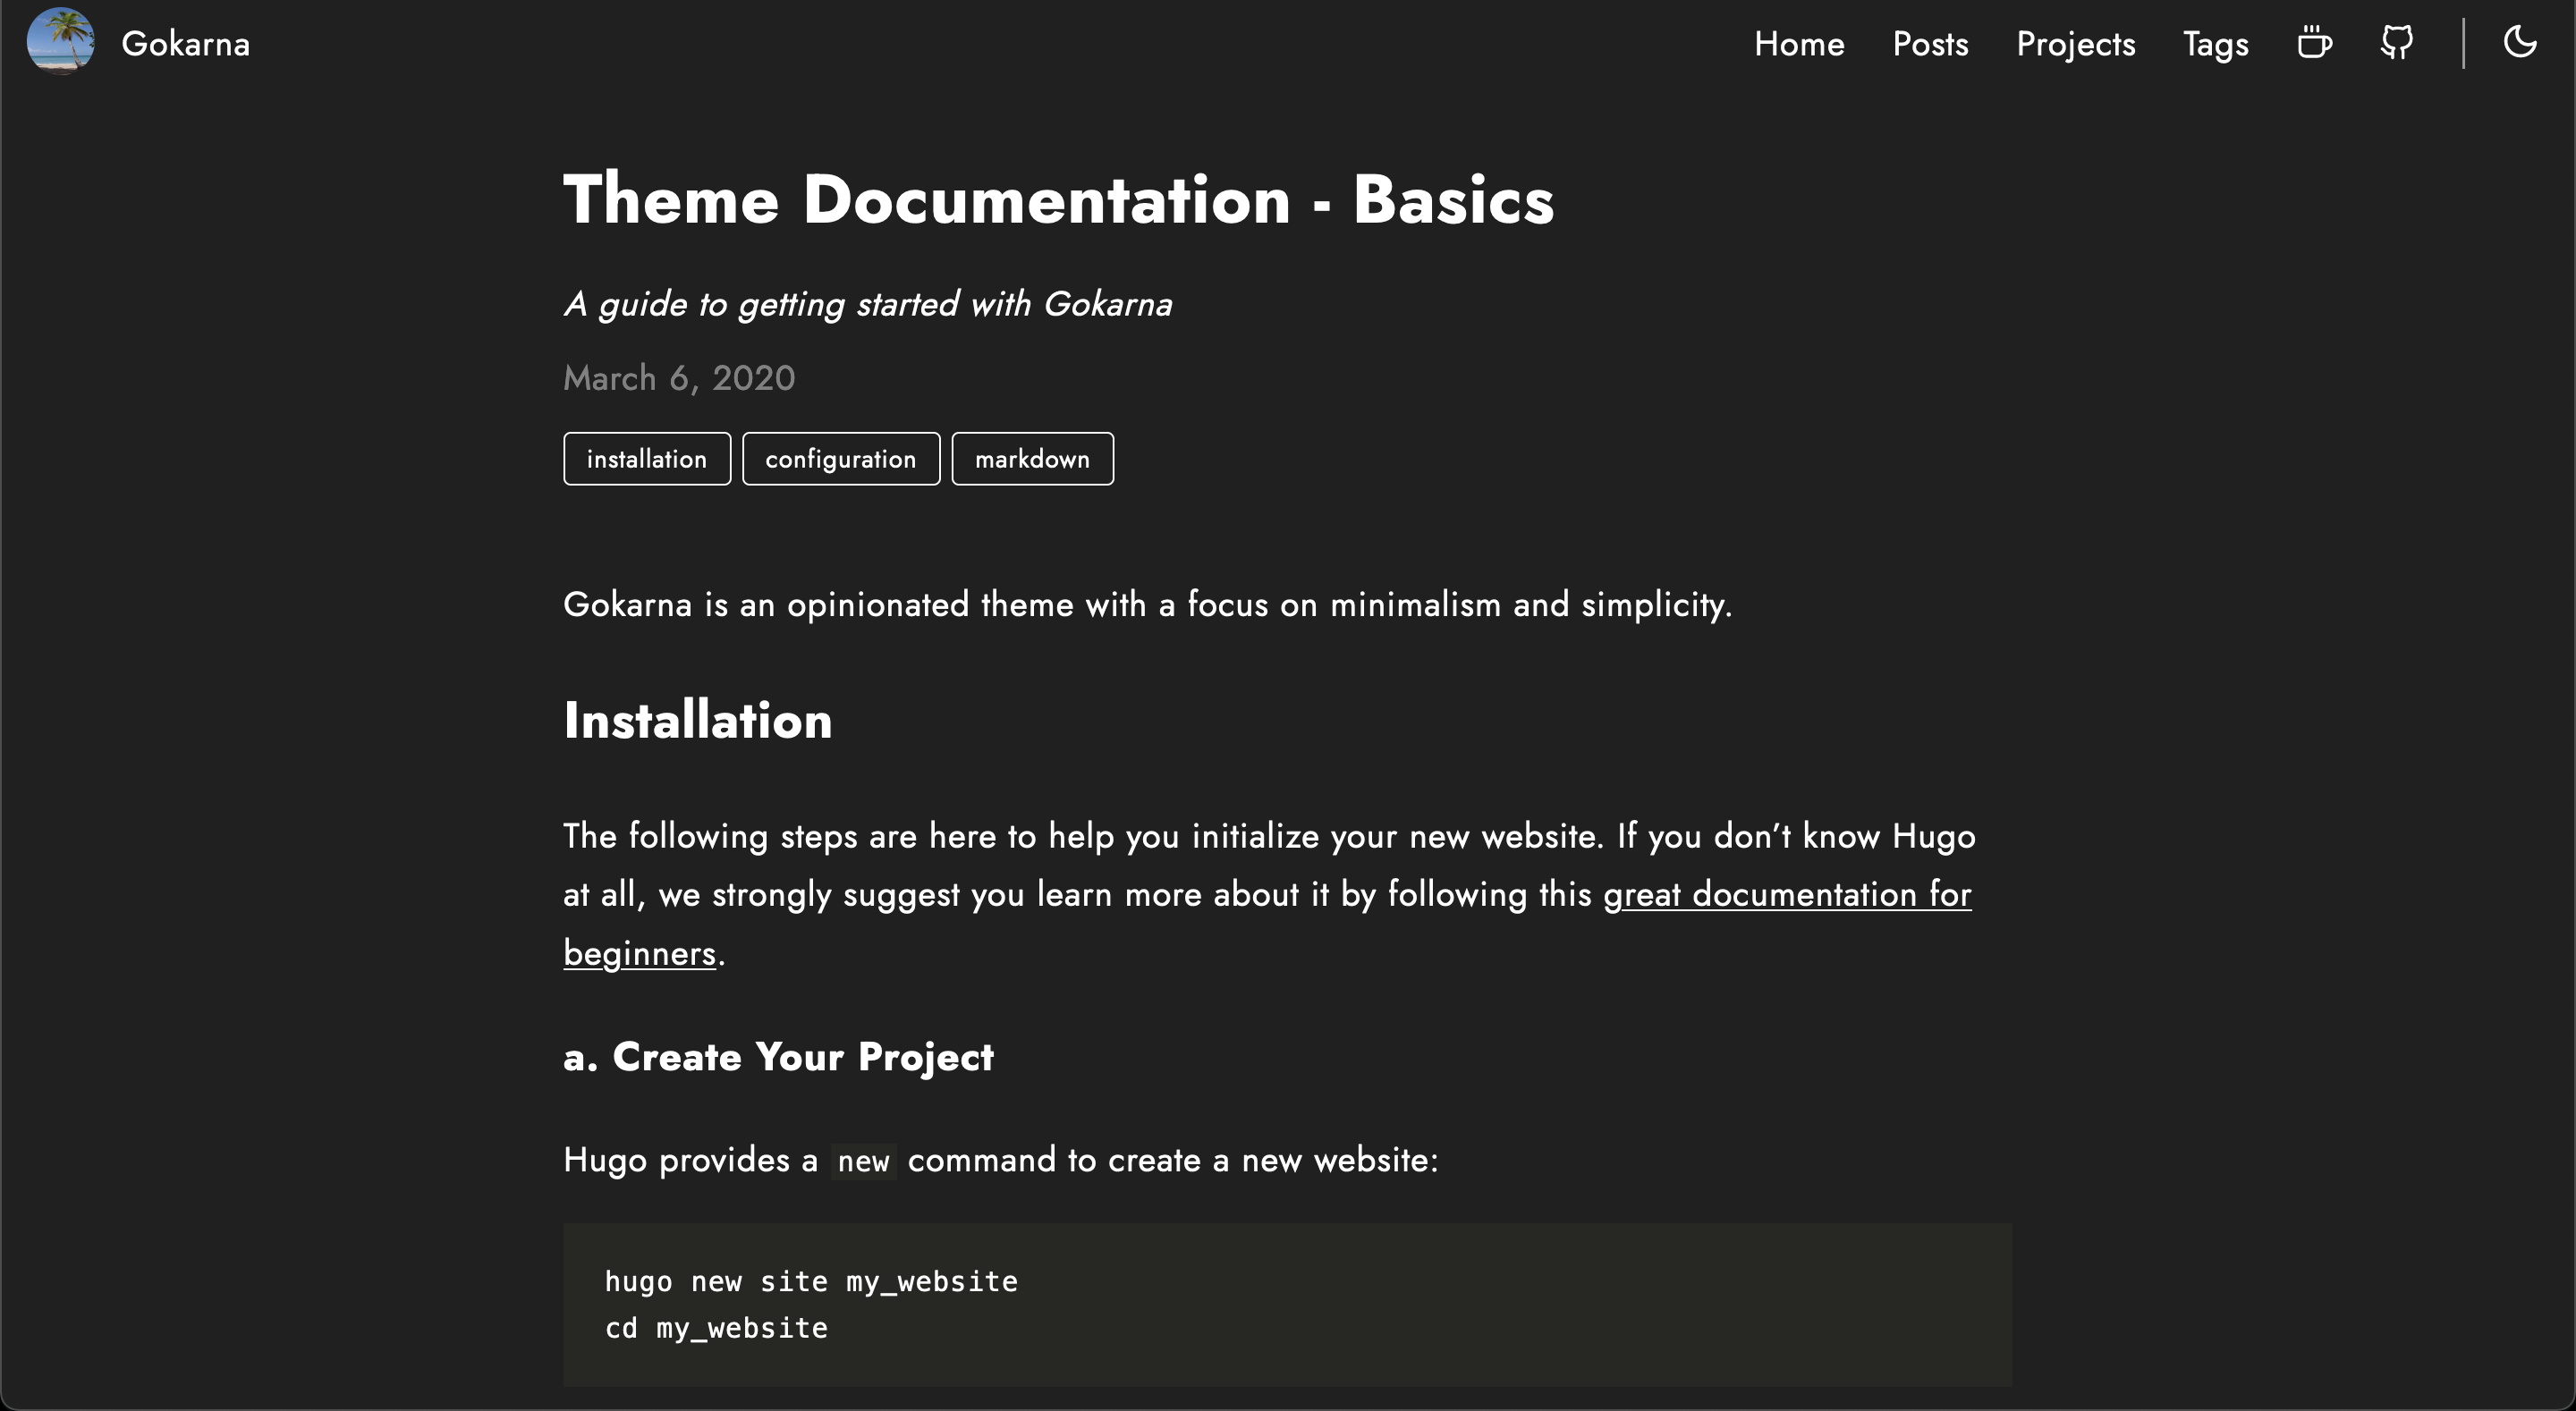Viewport: 2576px width, 1411px height.
Task: Open the Posts menu item
Action: click(1930, 44)
